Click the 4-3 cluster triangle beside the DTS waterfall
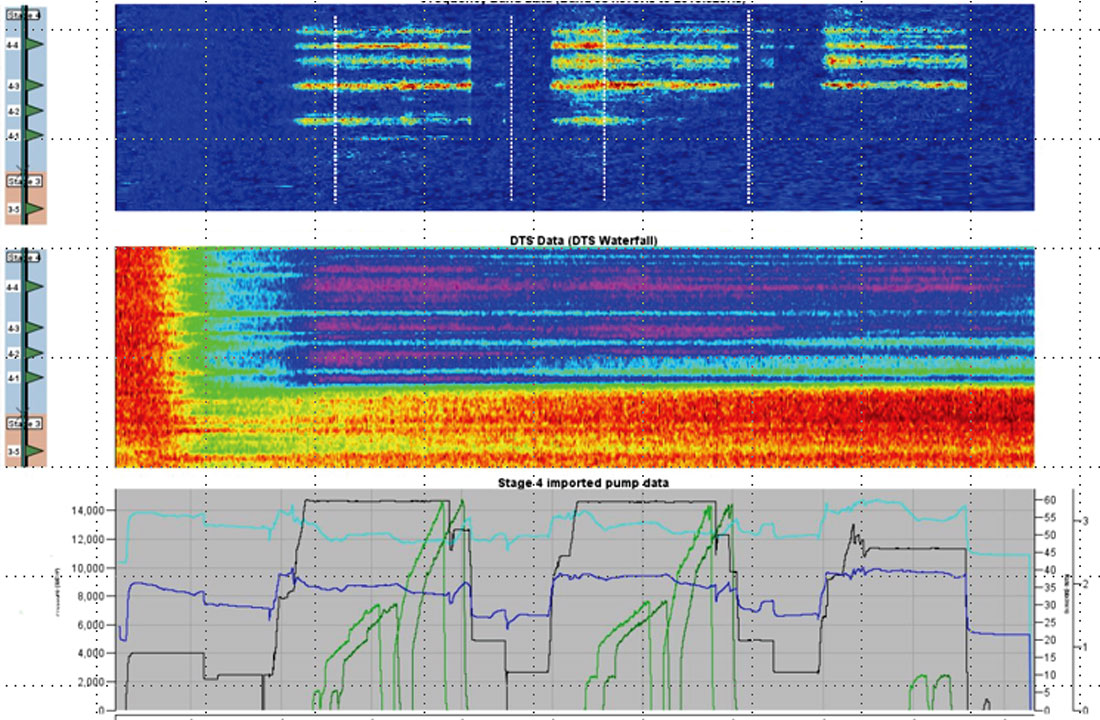Viewport: 1100px width, 720px height. point(35,328)
